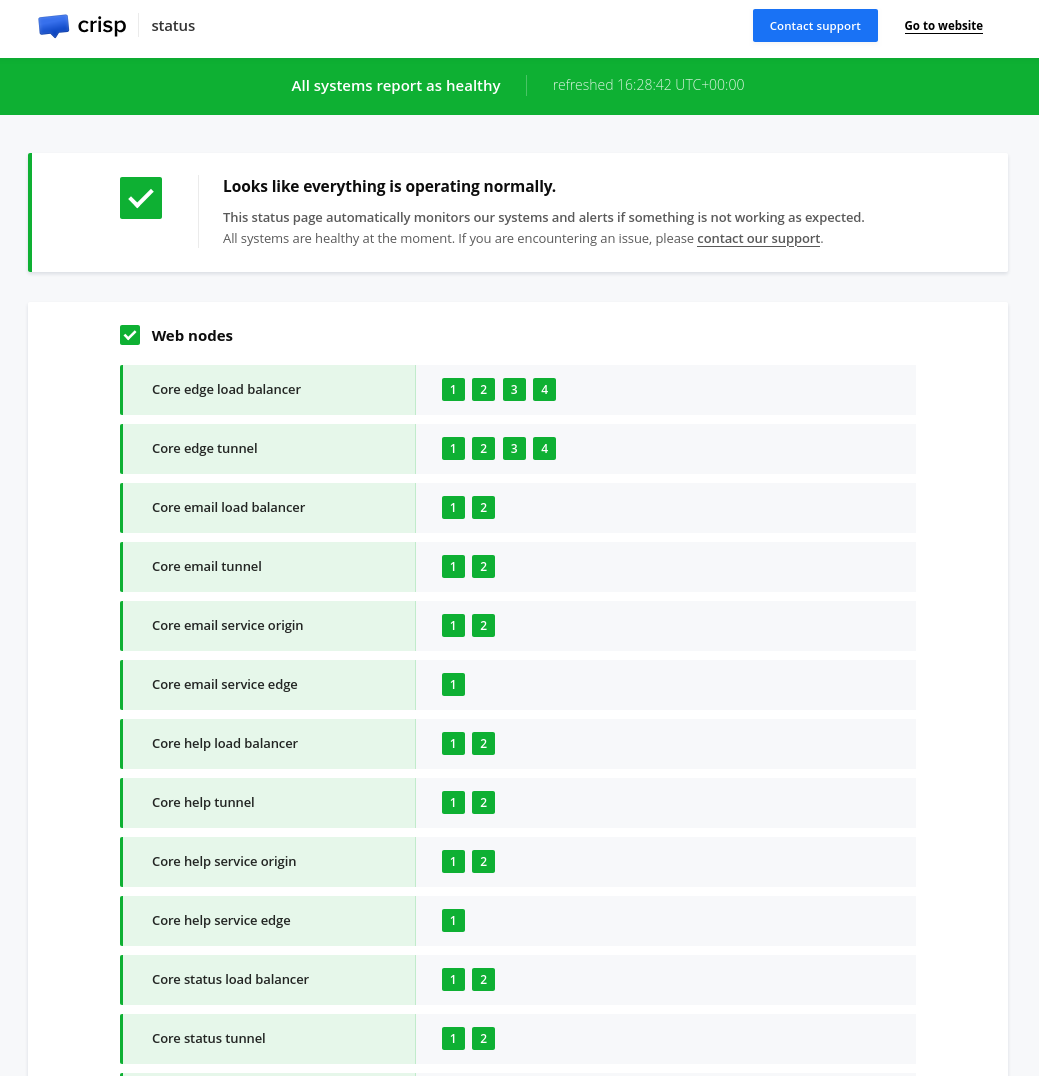Click node 2 of Core status tunnel

click(x=483, y=1039)
